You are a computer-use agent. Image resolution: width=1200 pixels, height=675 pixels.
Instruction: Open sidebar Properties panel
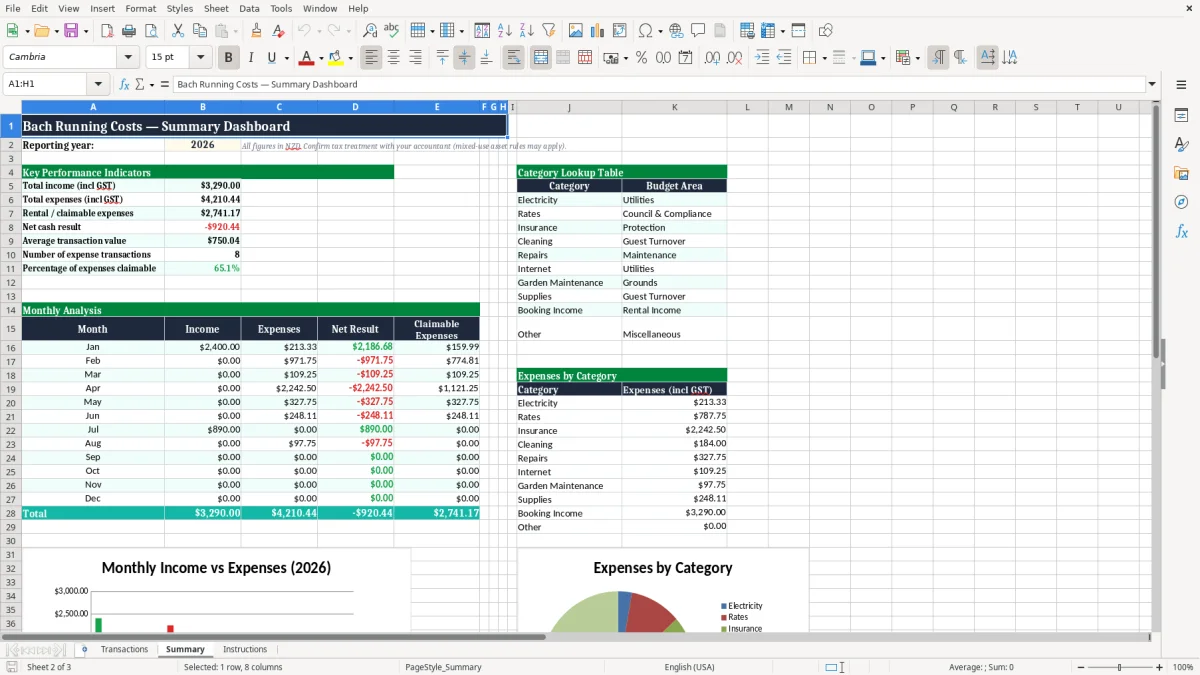tap(1181, 116)
